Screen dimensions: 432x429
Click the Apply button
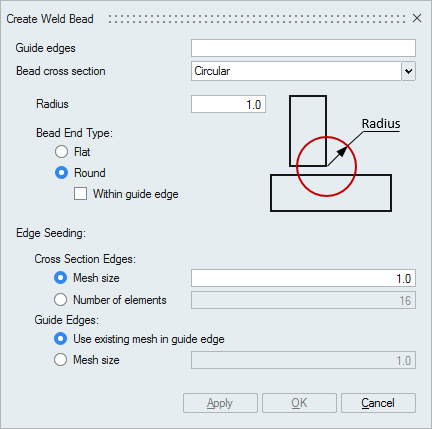[x=220, y=403]
